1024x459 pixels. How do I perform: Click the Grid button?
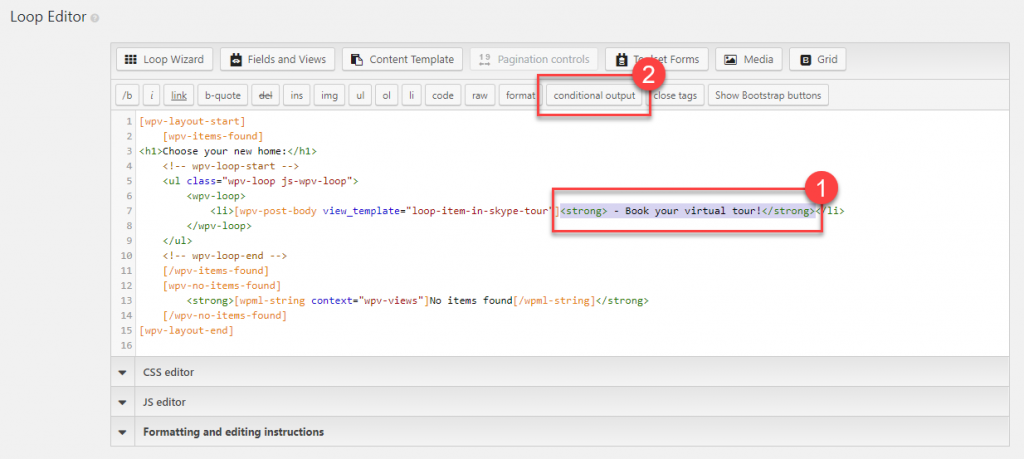point(818,59)
